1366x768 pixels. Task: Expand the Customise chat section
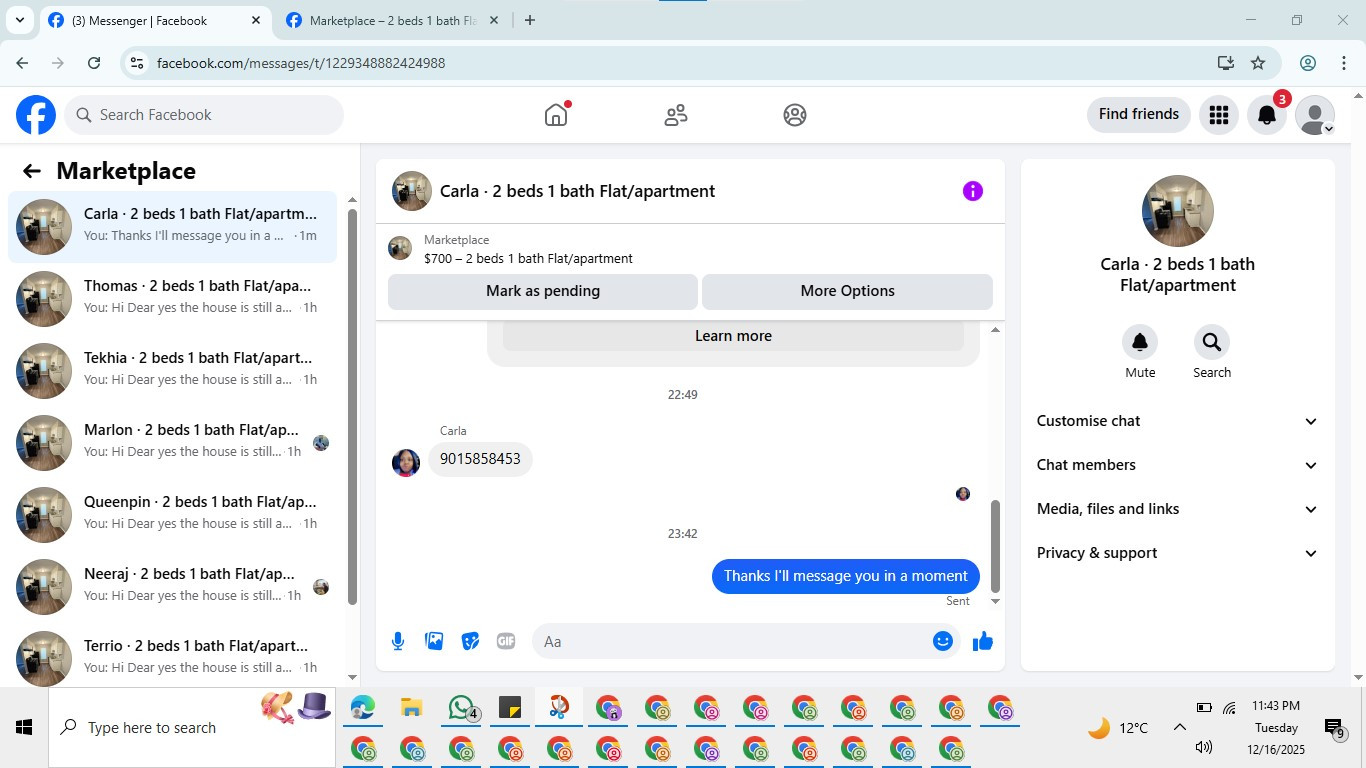coord(1178,421)
